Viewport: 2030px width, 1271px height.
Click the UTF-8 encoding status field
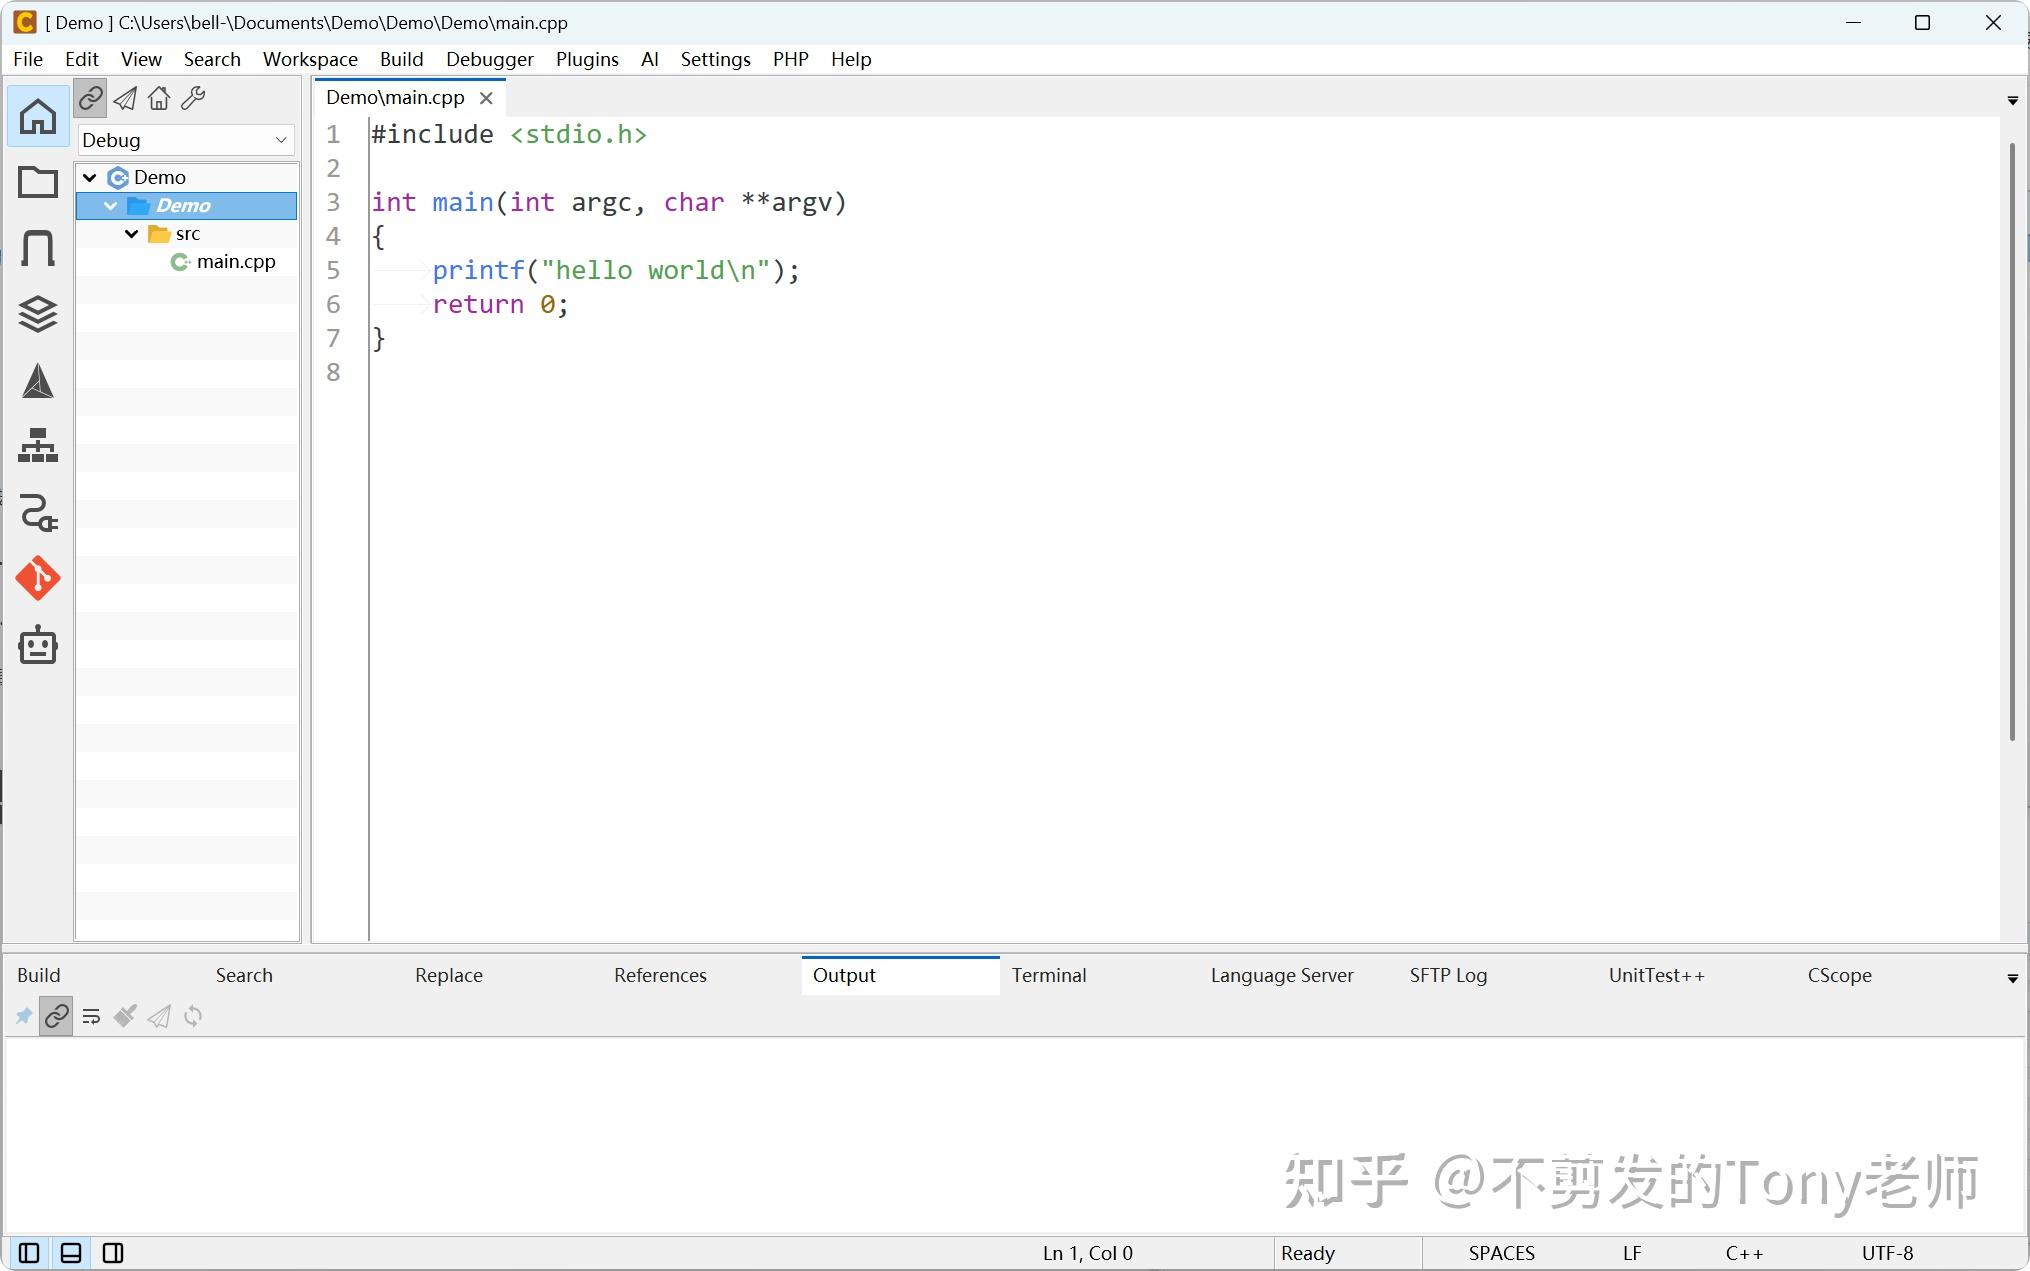tap(1887, 1253)
